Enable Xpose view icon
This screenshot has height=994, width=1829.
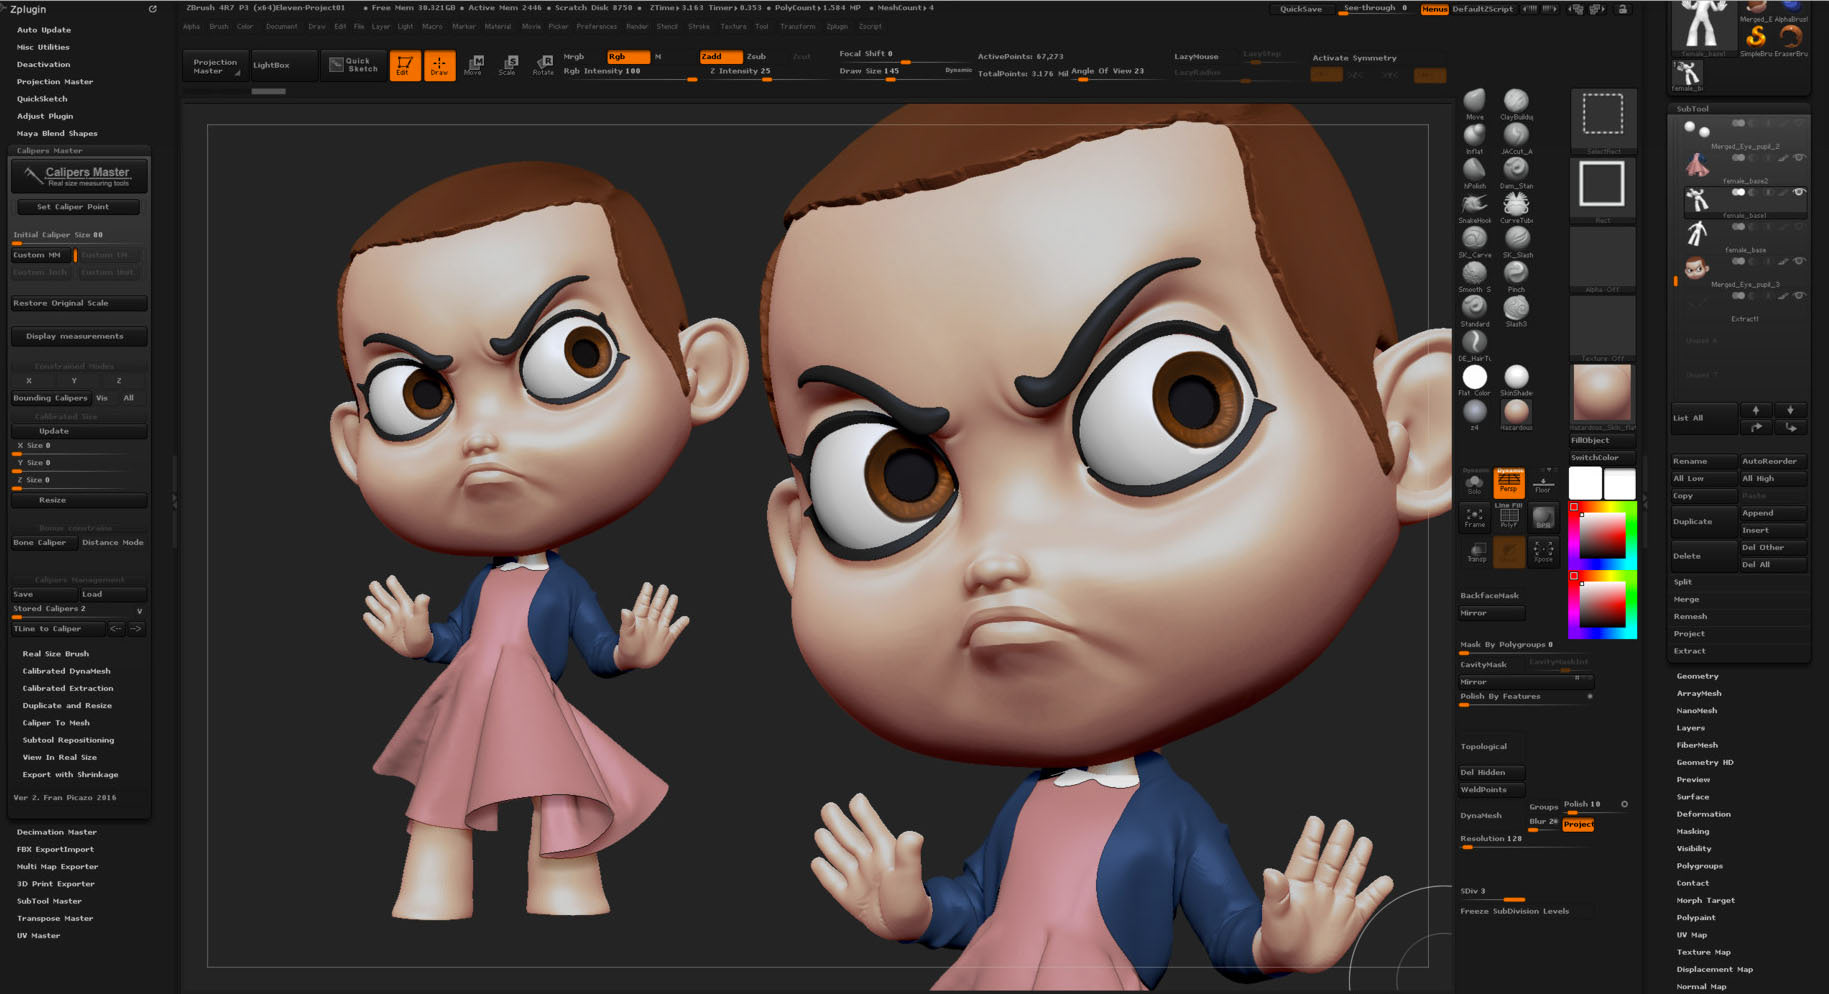[x=1543, y=551]
